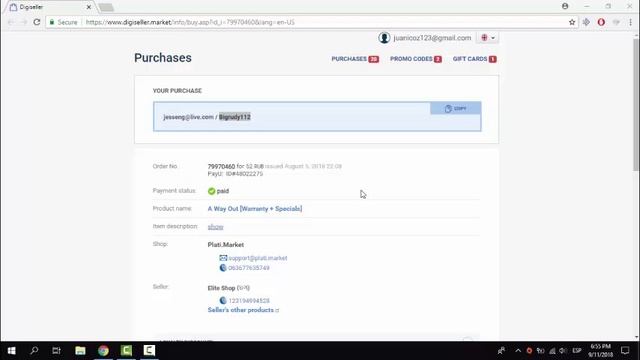Click the Secure padlock indicator

tap(63, 22)
